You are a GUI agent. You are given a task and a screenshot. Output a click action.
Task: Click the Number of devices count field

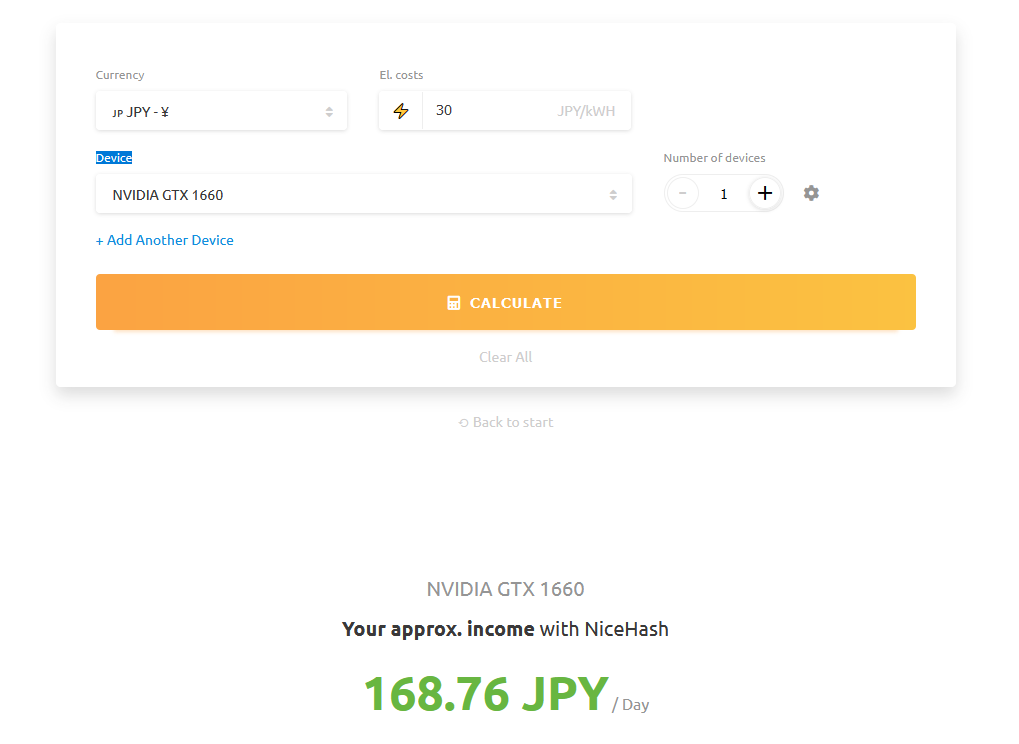[x=723, y=193]
